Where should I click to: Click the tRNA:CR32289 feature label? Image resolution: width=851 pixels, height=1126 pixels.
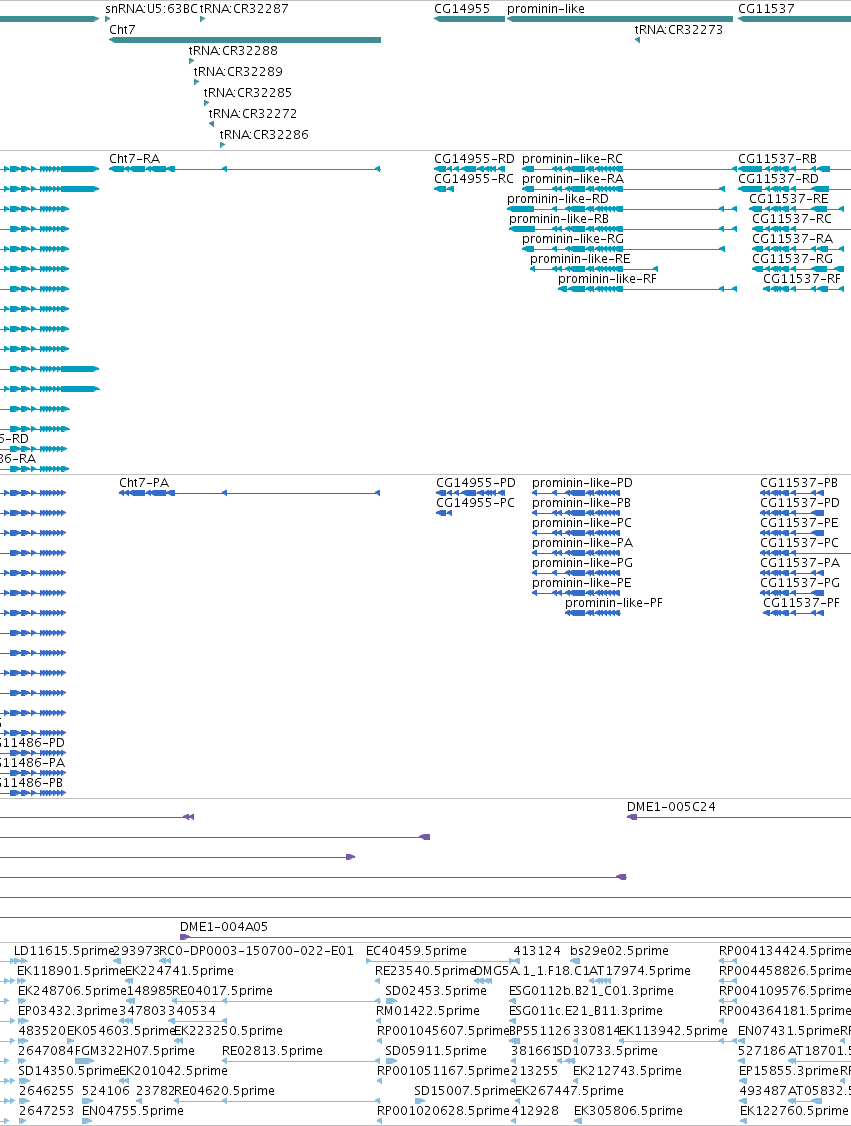pyautogui.click(x=238, y=72)
